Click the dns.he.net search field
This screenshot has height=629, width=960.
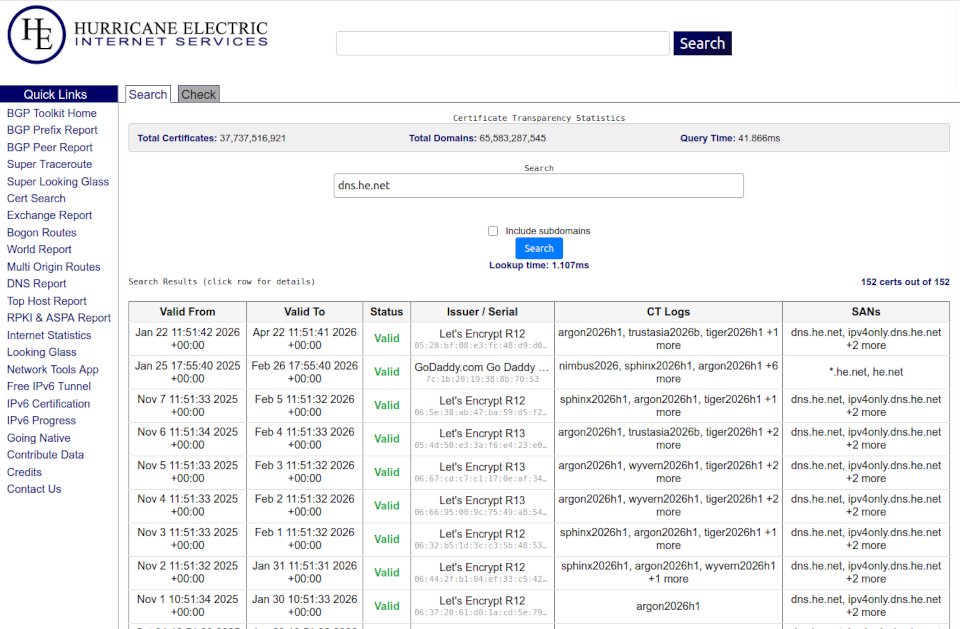(x=539, y=186)
